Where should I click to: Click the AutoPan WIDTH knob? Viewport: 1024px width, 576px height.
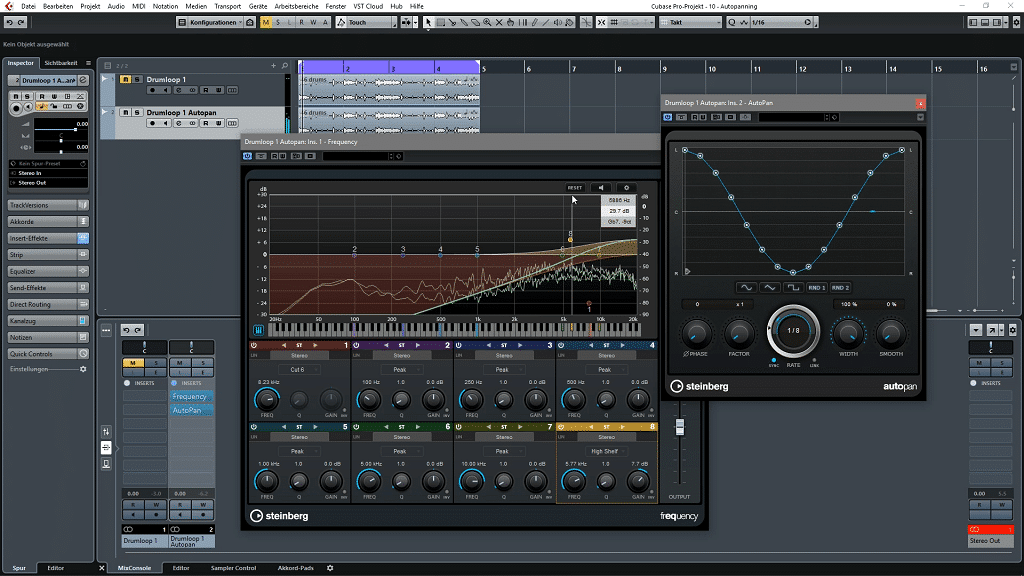[848, 334]
